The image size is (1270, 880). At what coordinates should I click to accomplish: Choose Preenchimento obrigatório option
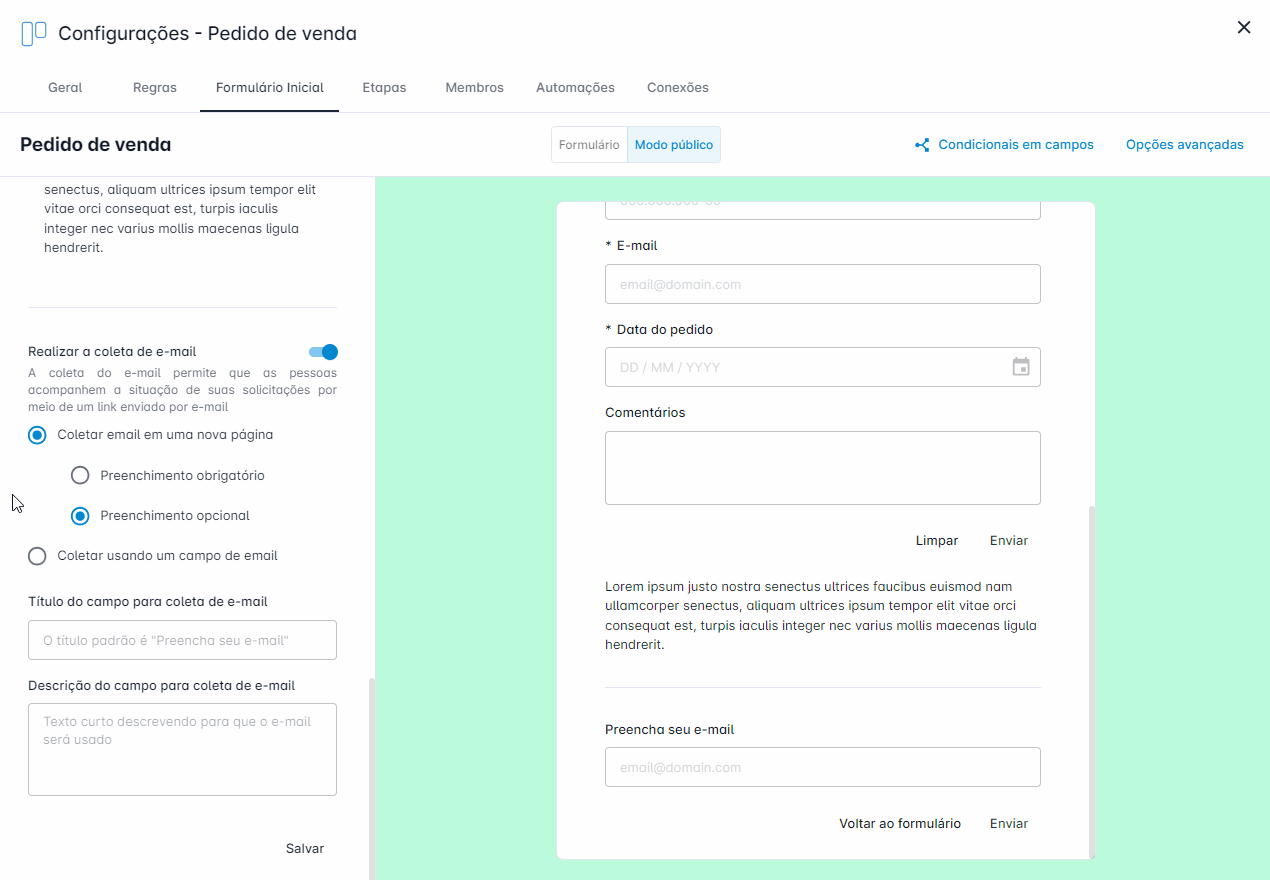pyautogui.click(x=81, y=475)
